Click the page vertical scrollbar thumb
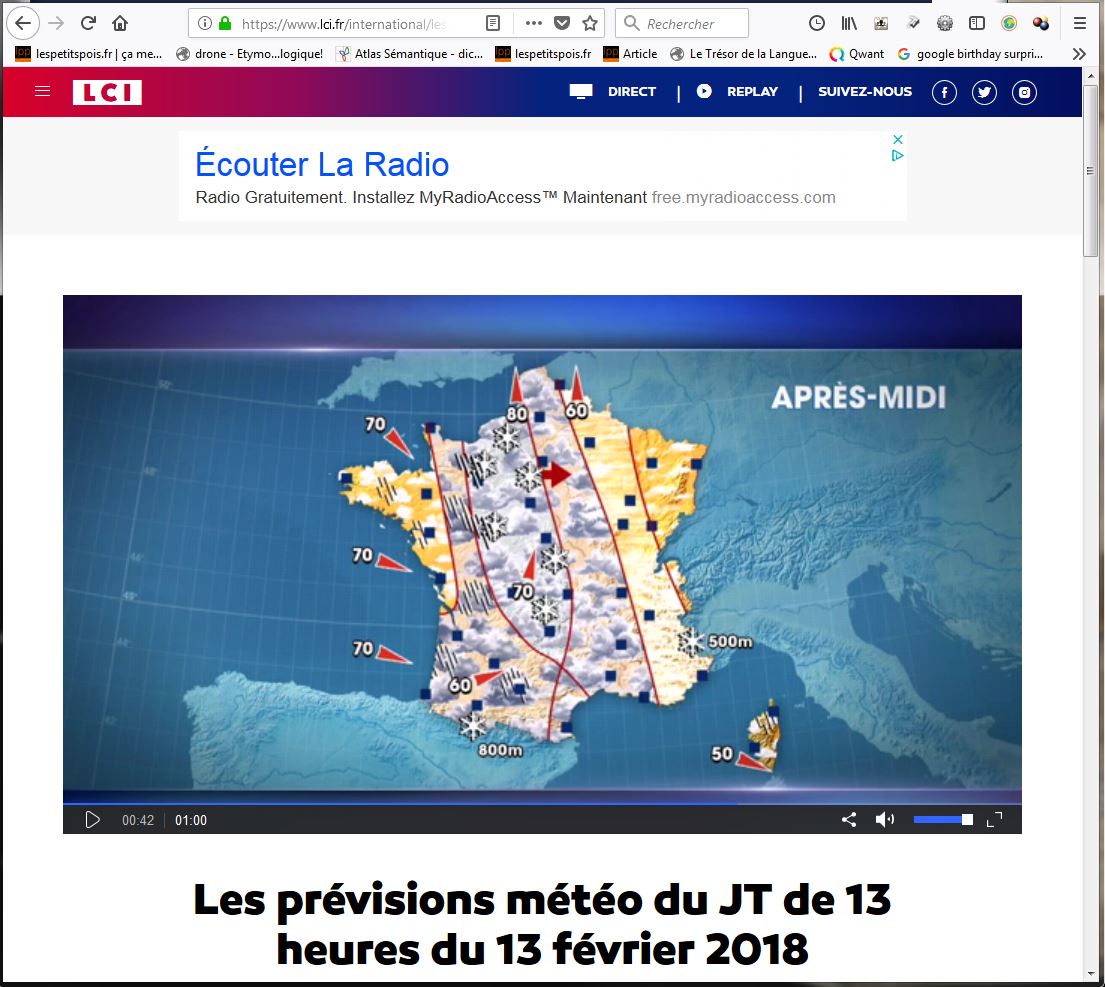 (x=1090, y=171)
